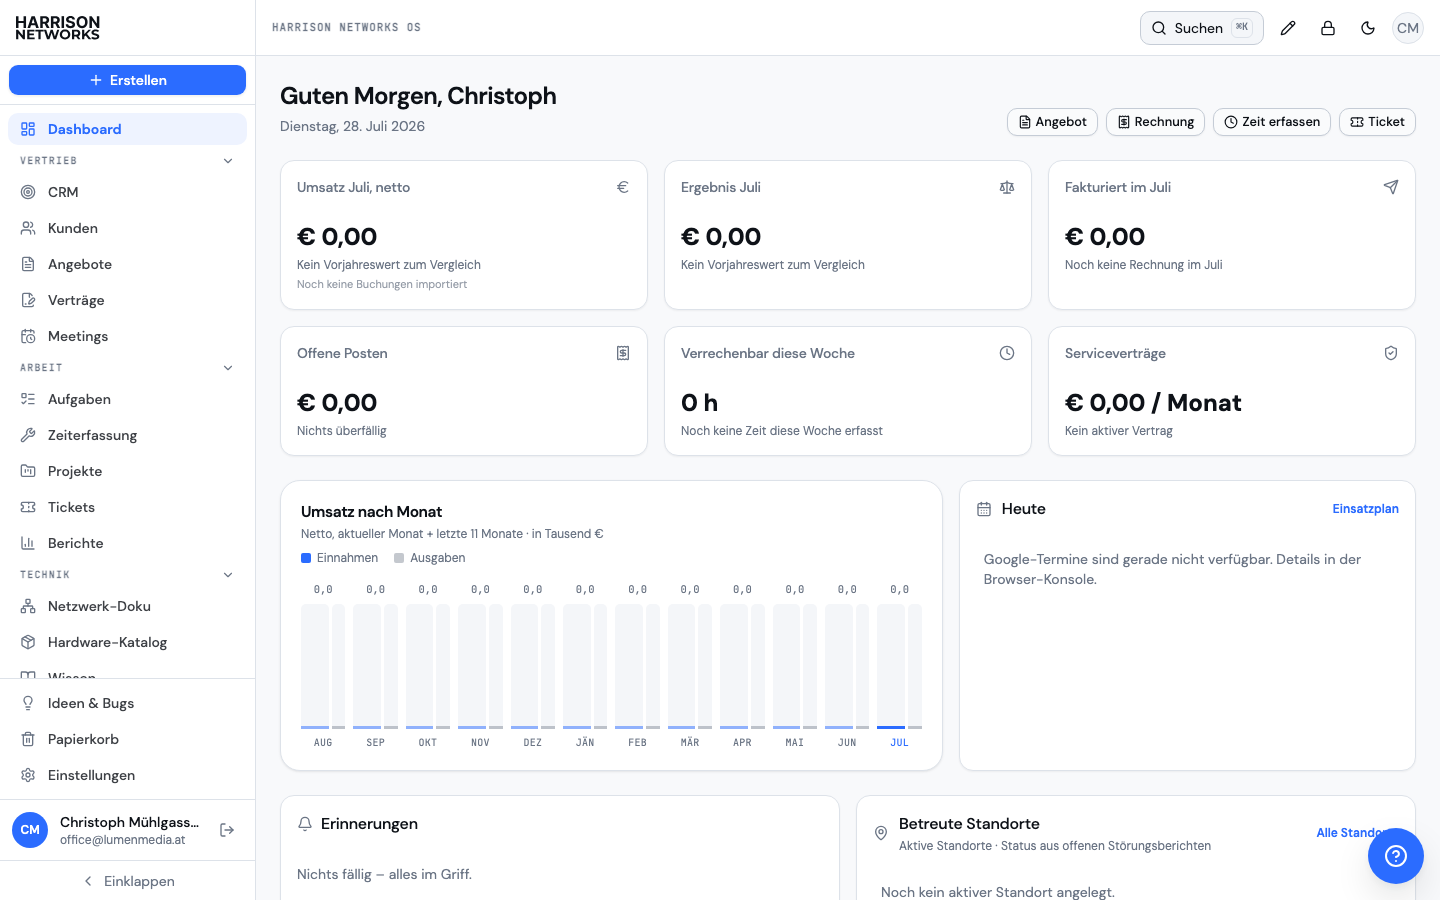
Task: Click the Zeit erfassen button
Action: [1272, 122]
